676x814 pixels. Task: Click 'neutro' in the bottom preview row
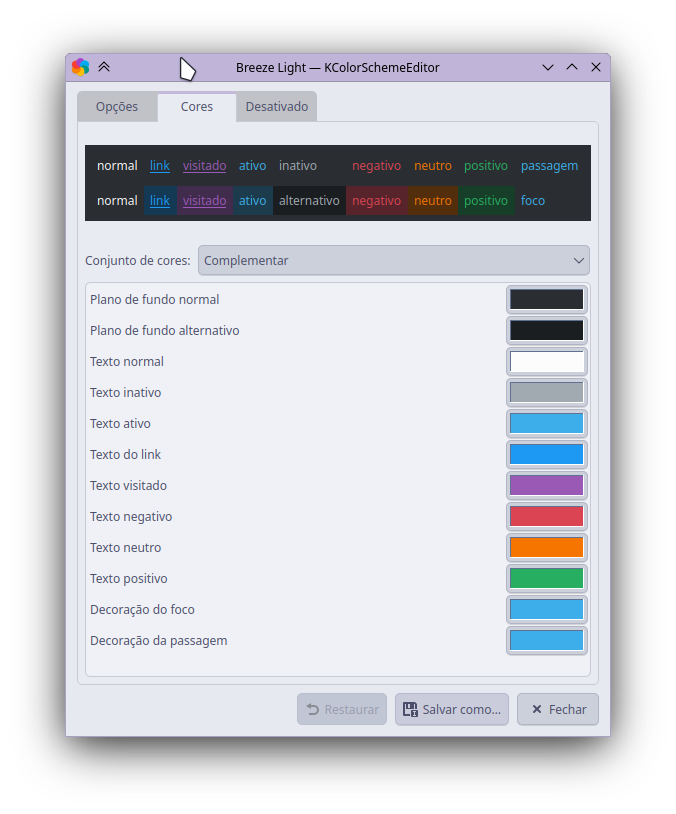click(433, 200)
